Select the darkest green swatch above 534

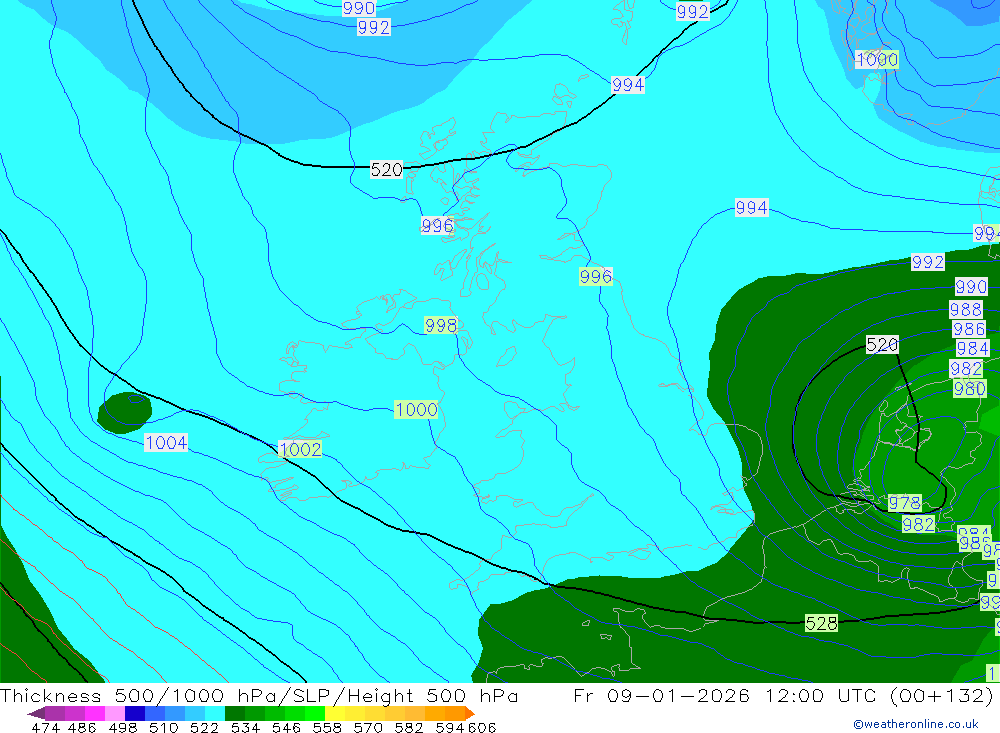pos(235,713)
